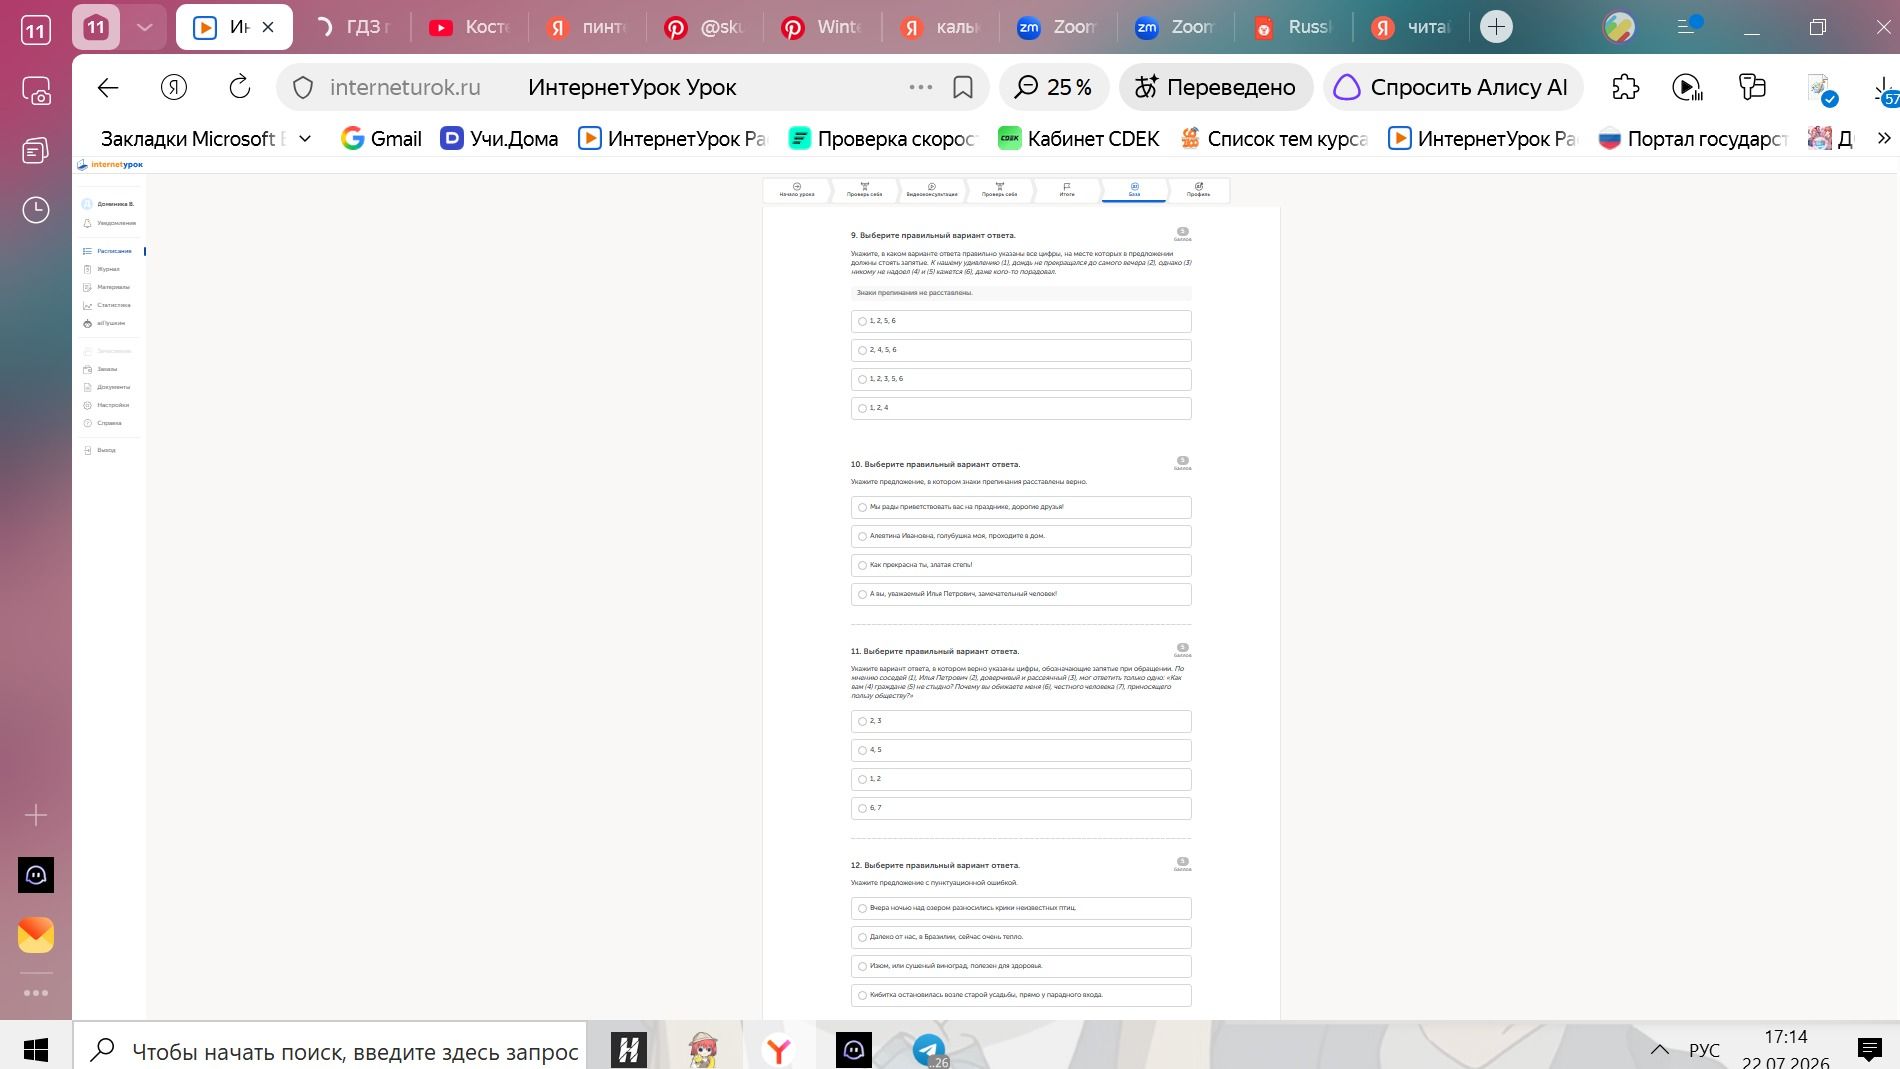
Task: Choose 'Мы рады приветствовать вас' option
Action: 1021,507
